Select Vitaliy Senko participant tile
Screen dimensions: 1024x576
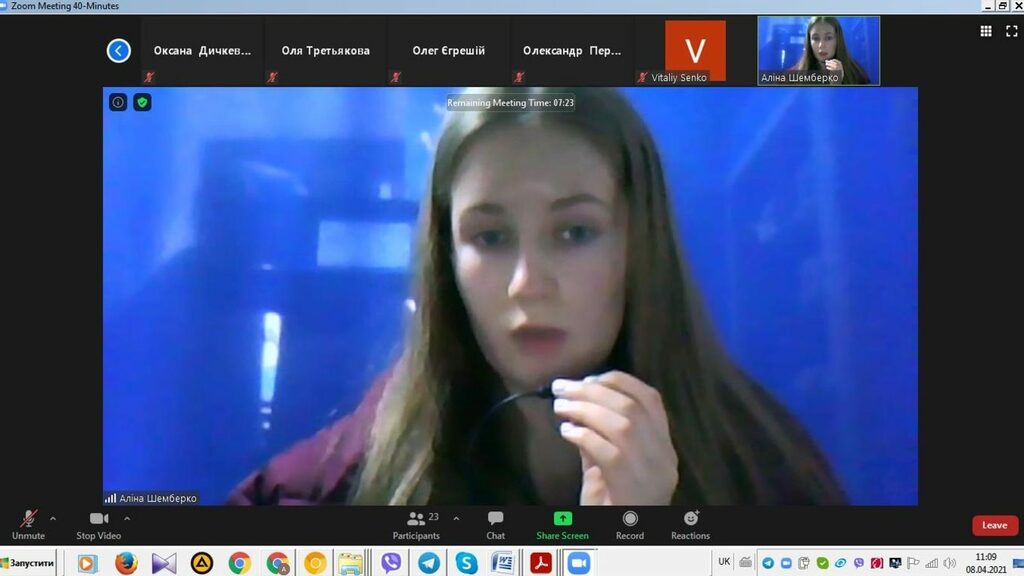pyautogui.click(x=695, y=51)
